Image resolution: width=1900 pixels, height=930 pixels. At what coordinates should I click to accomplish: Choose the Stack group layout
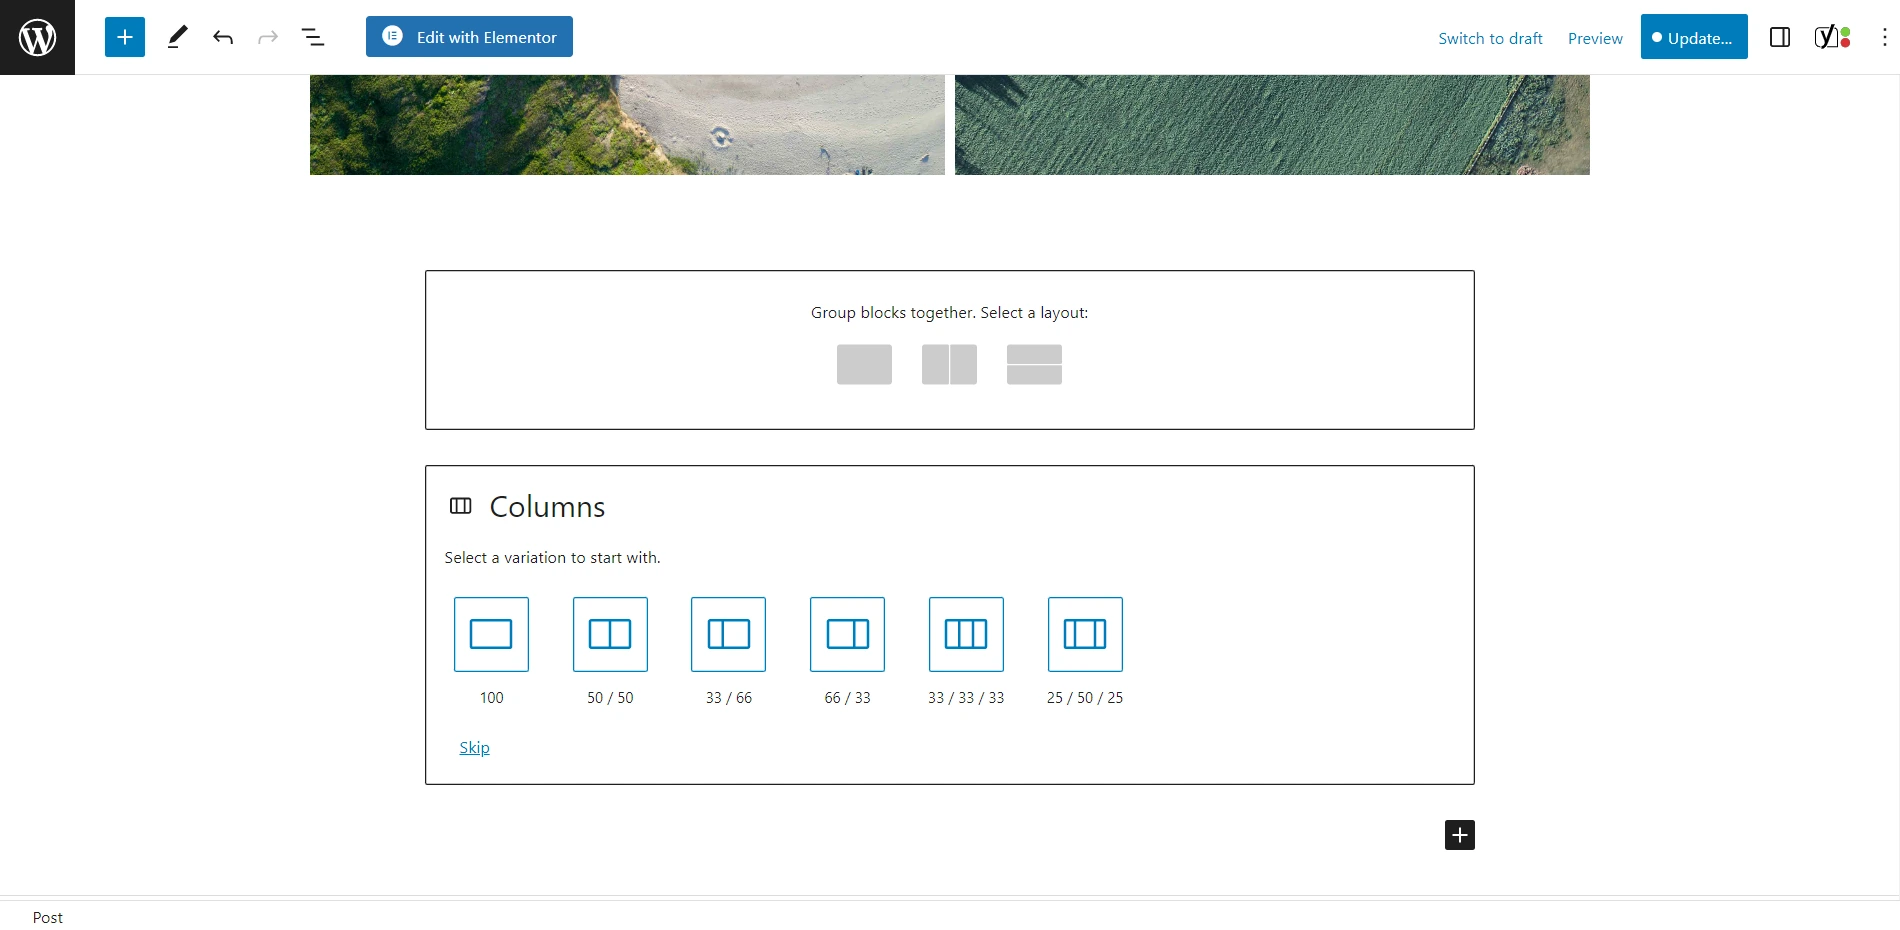1034,365
